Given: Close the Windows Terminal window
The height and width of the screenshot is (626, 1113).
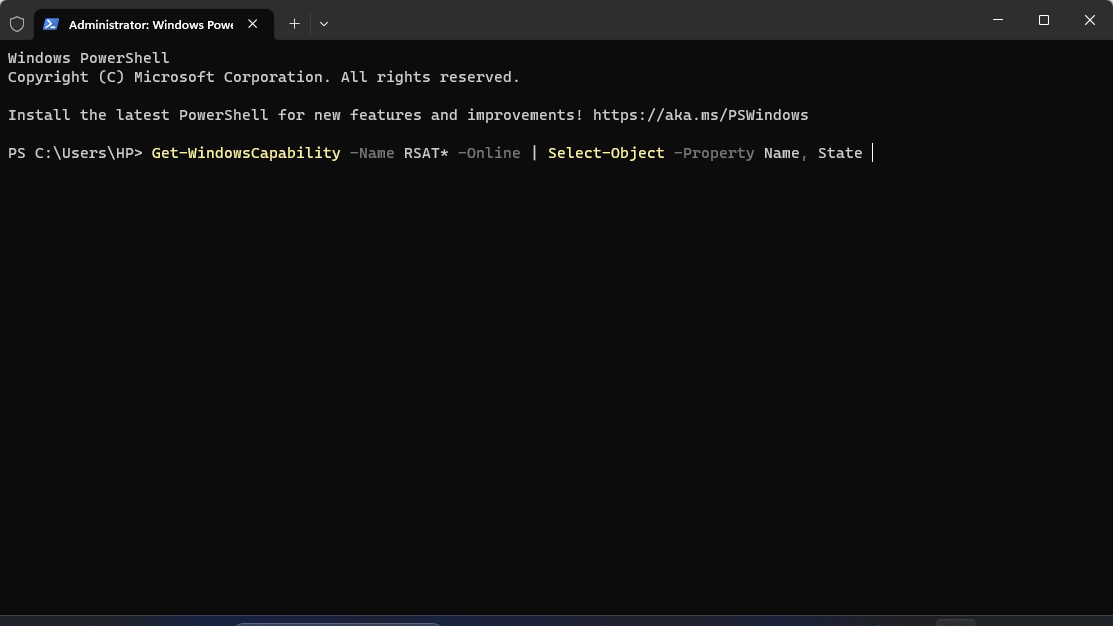Looking at the screenshot, I should [x=1090, y=20].
